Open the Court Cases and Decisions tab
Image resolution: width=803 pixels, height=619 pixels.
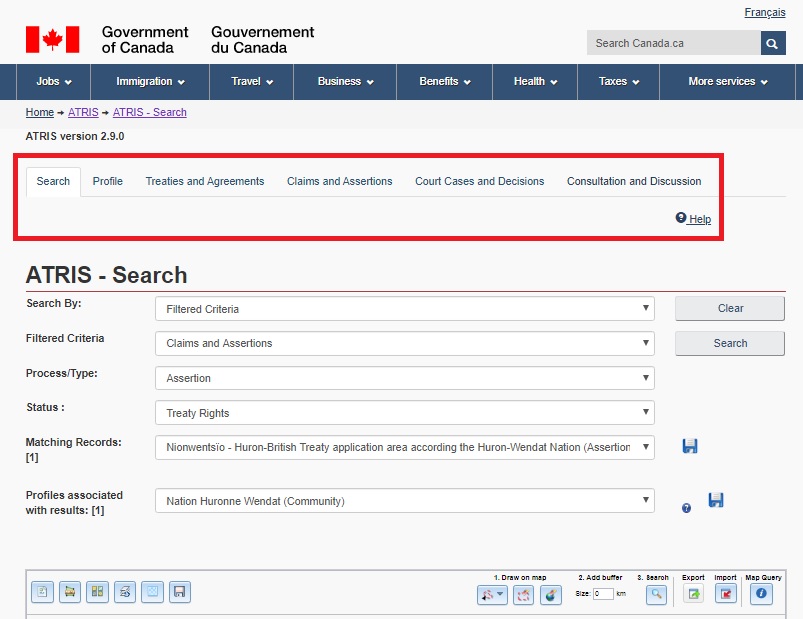tap(479, 181)
